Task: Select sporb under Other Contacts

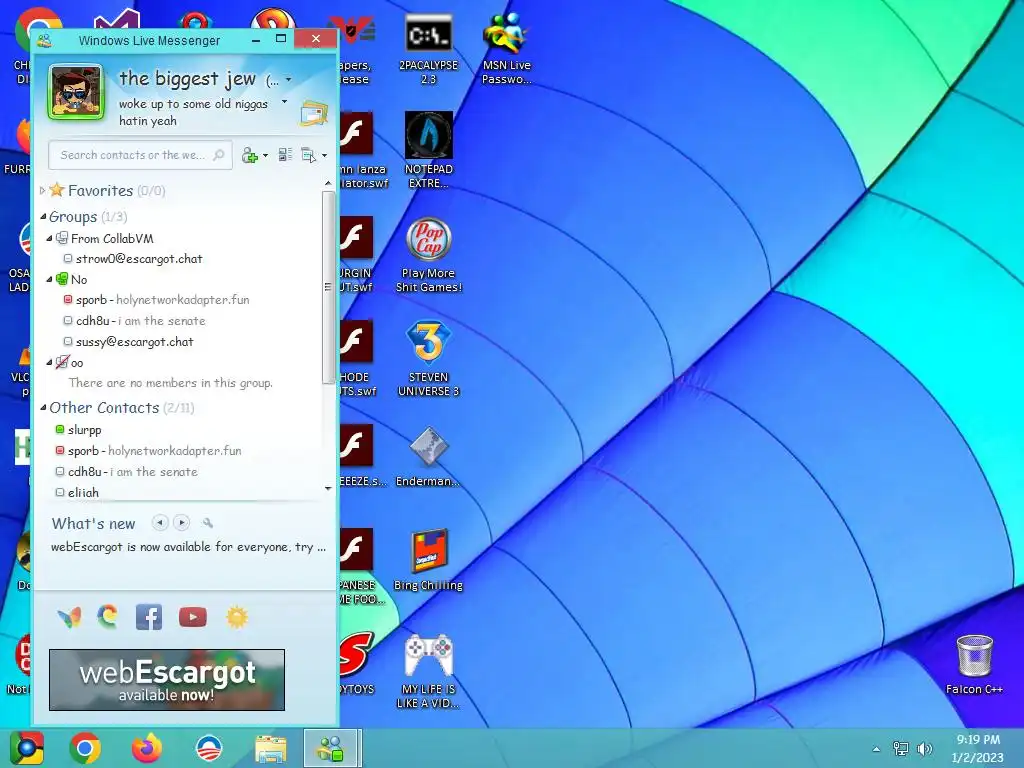Action: point(148,451)
